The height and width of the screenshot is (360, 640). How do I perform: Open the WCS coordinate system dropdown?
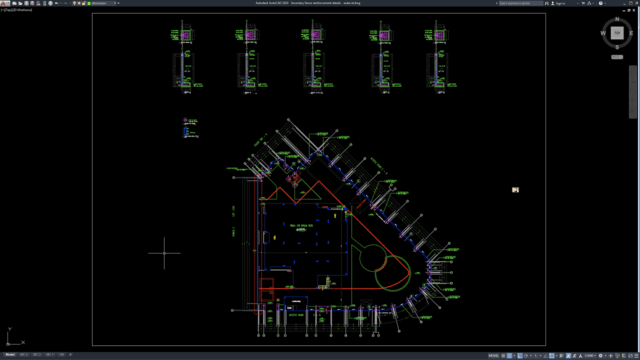pyautogui.click(x=617, y=57)
